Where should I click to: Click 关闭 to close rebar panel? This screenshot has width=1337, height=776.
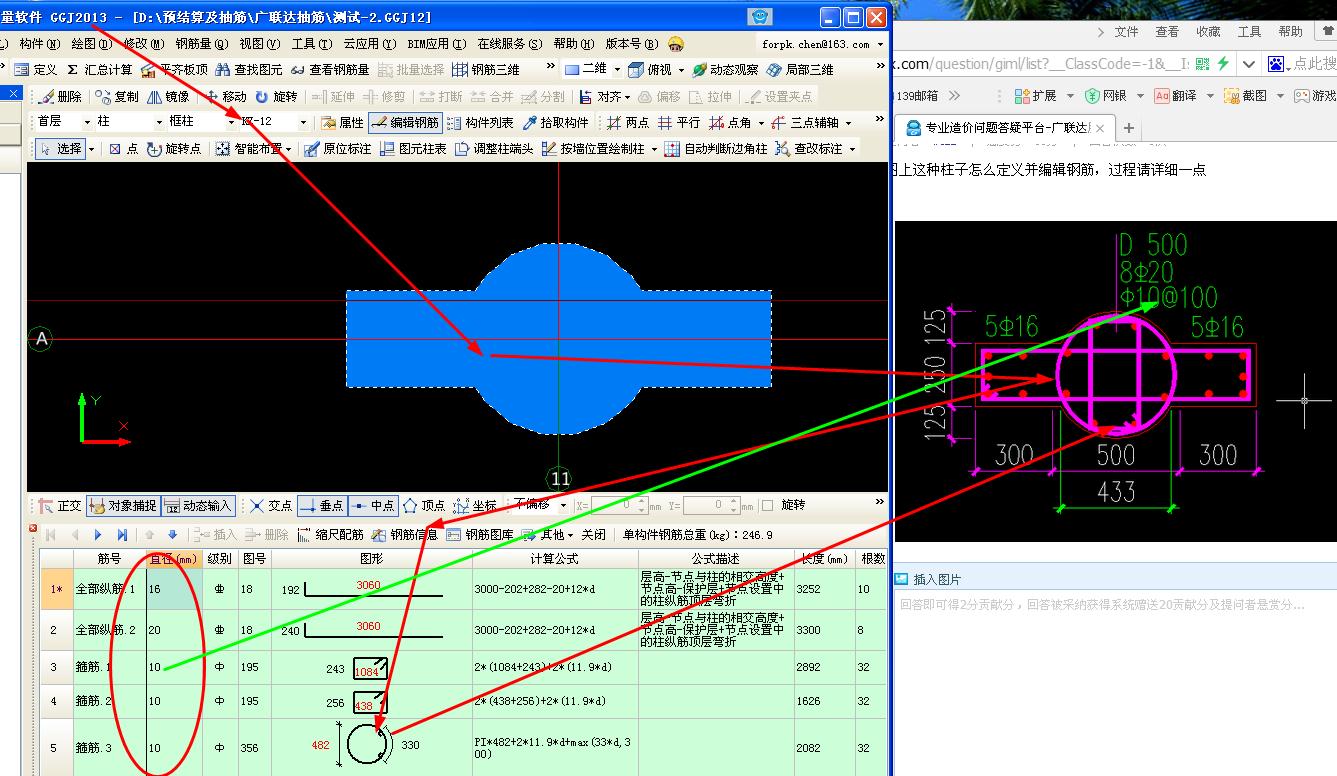(593, 535)
